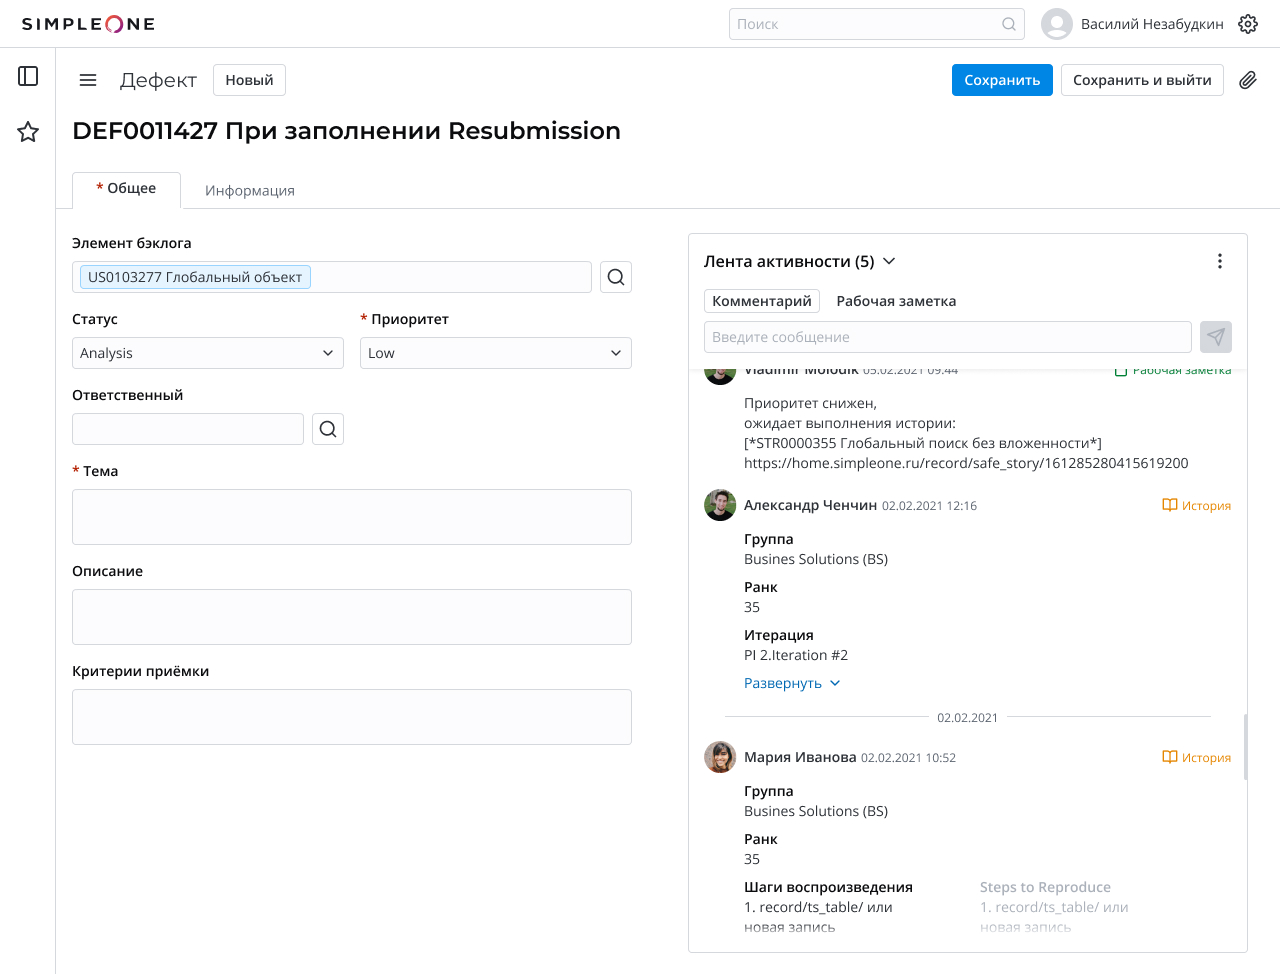The width and height of the screenshot is (1280, 974).
Task: Switch to Рабочая заметка message type
Action: (896, 301)
